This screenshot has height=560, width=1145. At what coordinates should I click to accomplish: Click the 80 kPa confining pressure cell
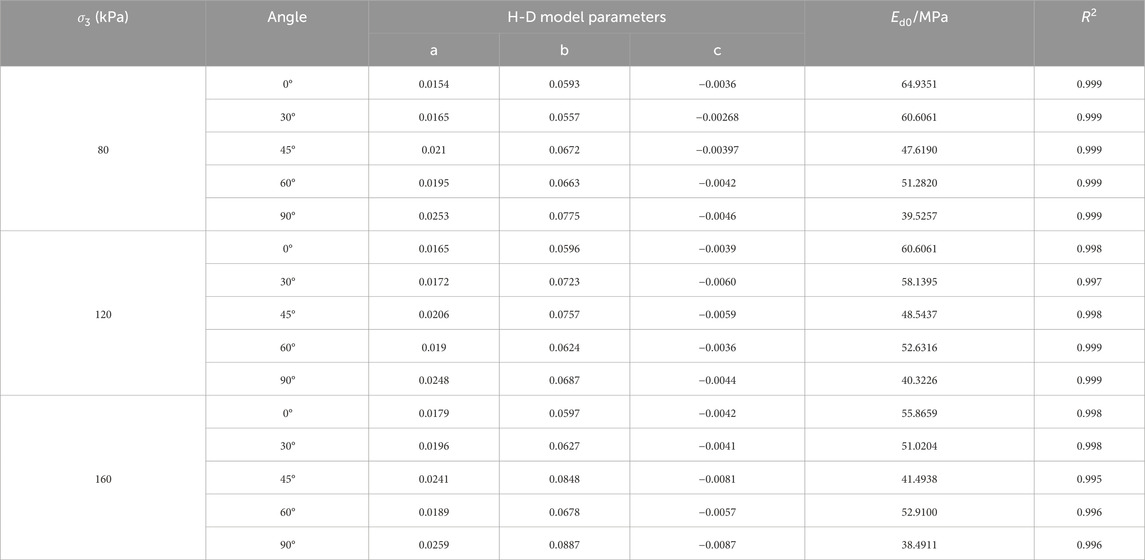click(102, 150)
